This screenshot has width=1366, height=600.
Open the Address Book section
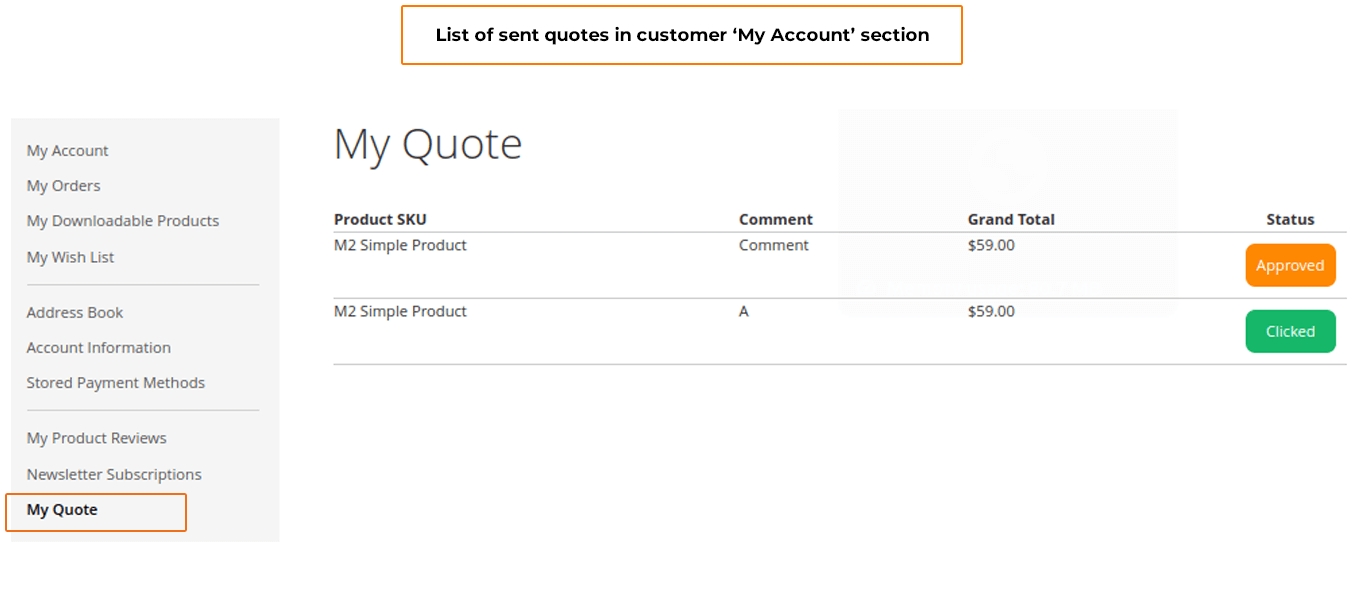click(74, 313)
